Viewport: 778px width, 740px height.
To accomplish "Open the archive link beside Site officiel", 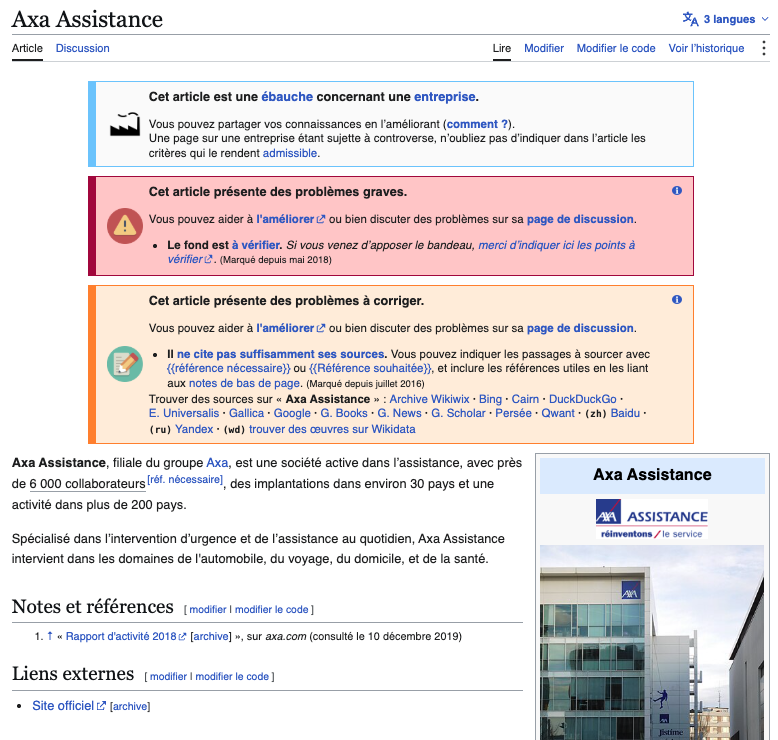I will [x=130, y=706].
